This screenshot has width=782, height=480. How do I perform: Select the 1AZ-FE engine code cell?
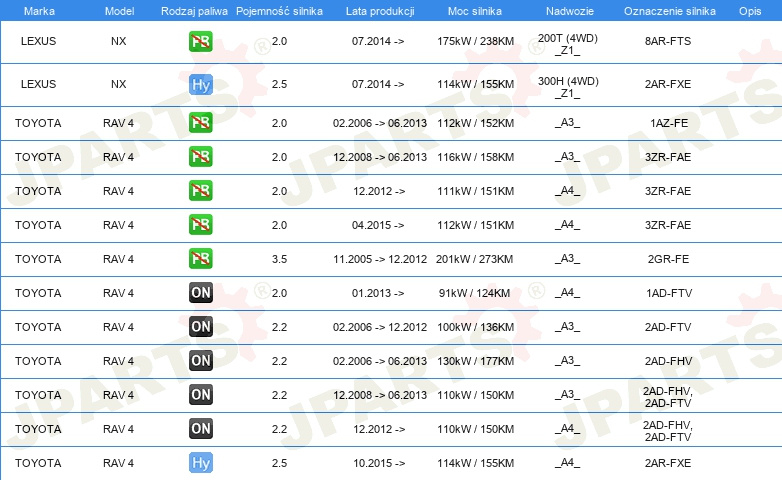pos(669,123)
